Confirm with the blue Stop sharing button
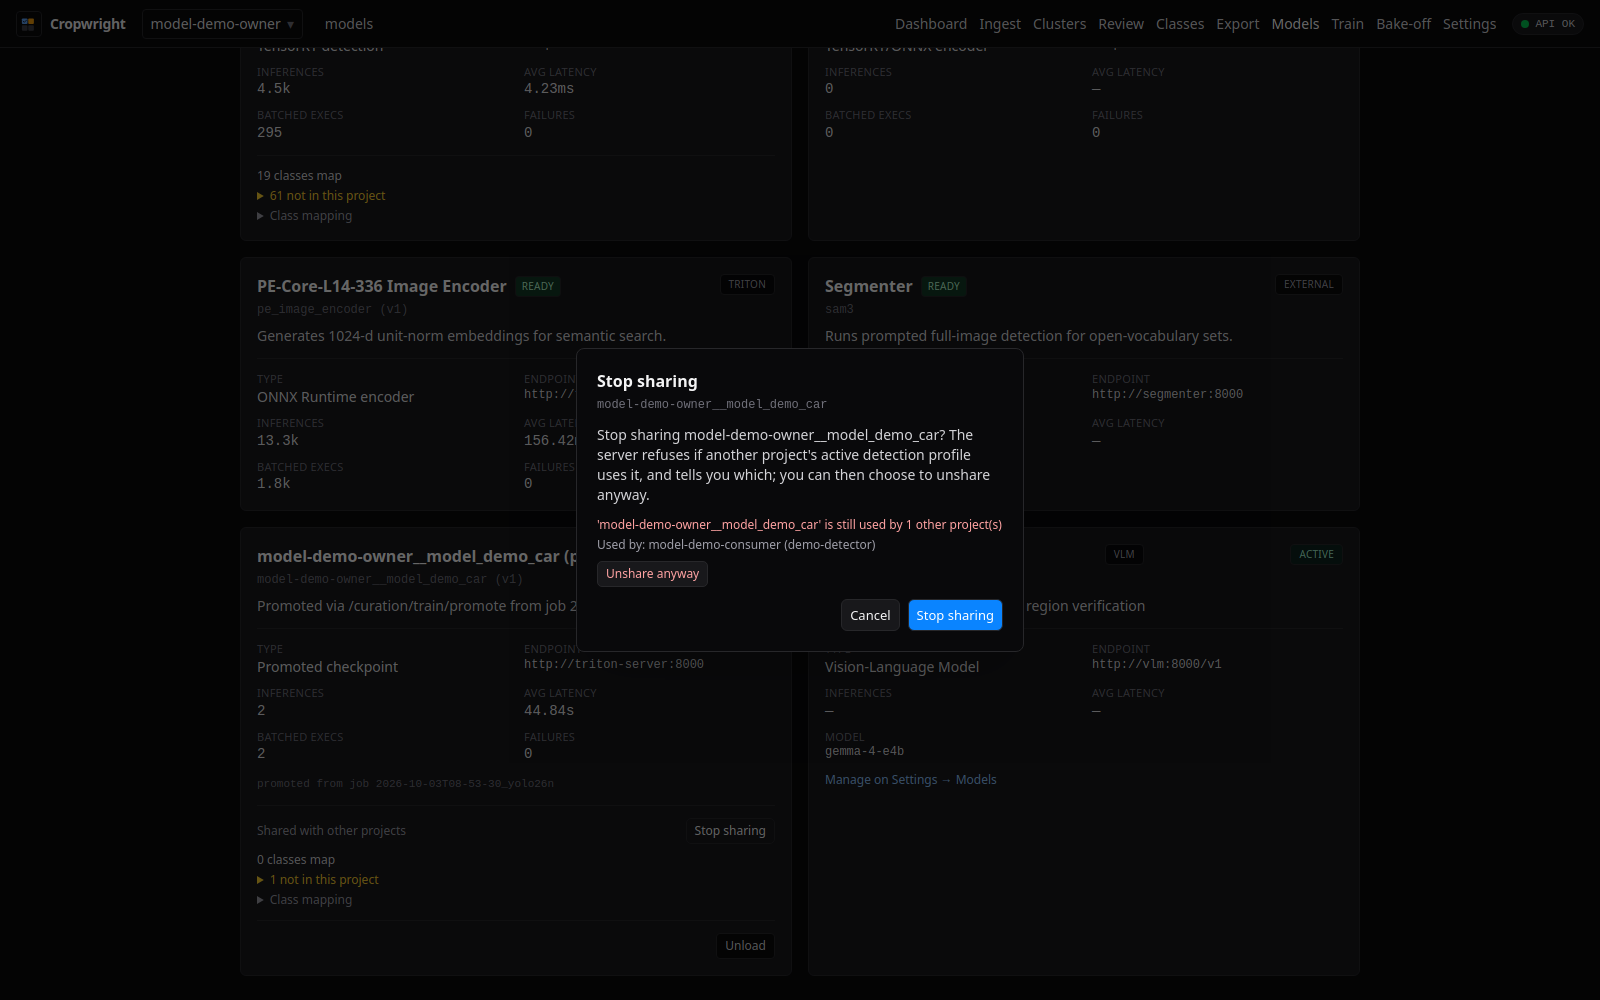The height and width of the screenshot is (1000, 1600). click(x=955, y=615)
